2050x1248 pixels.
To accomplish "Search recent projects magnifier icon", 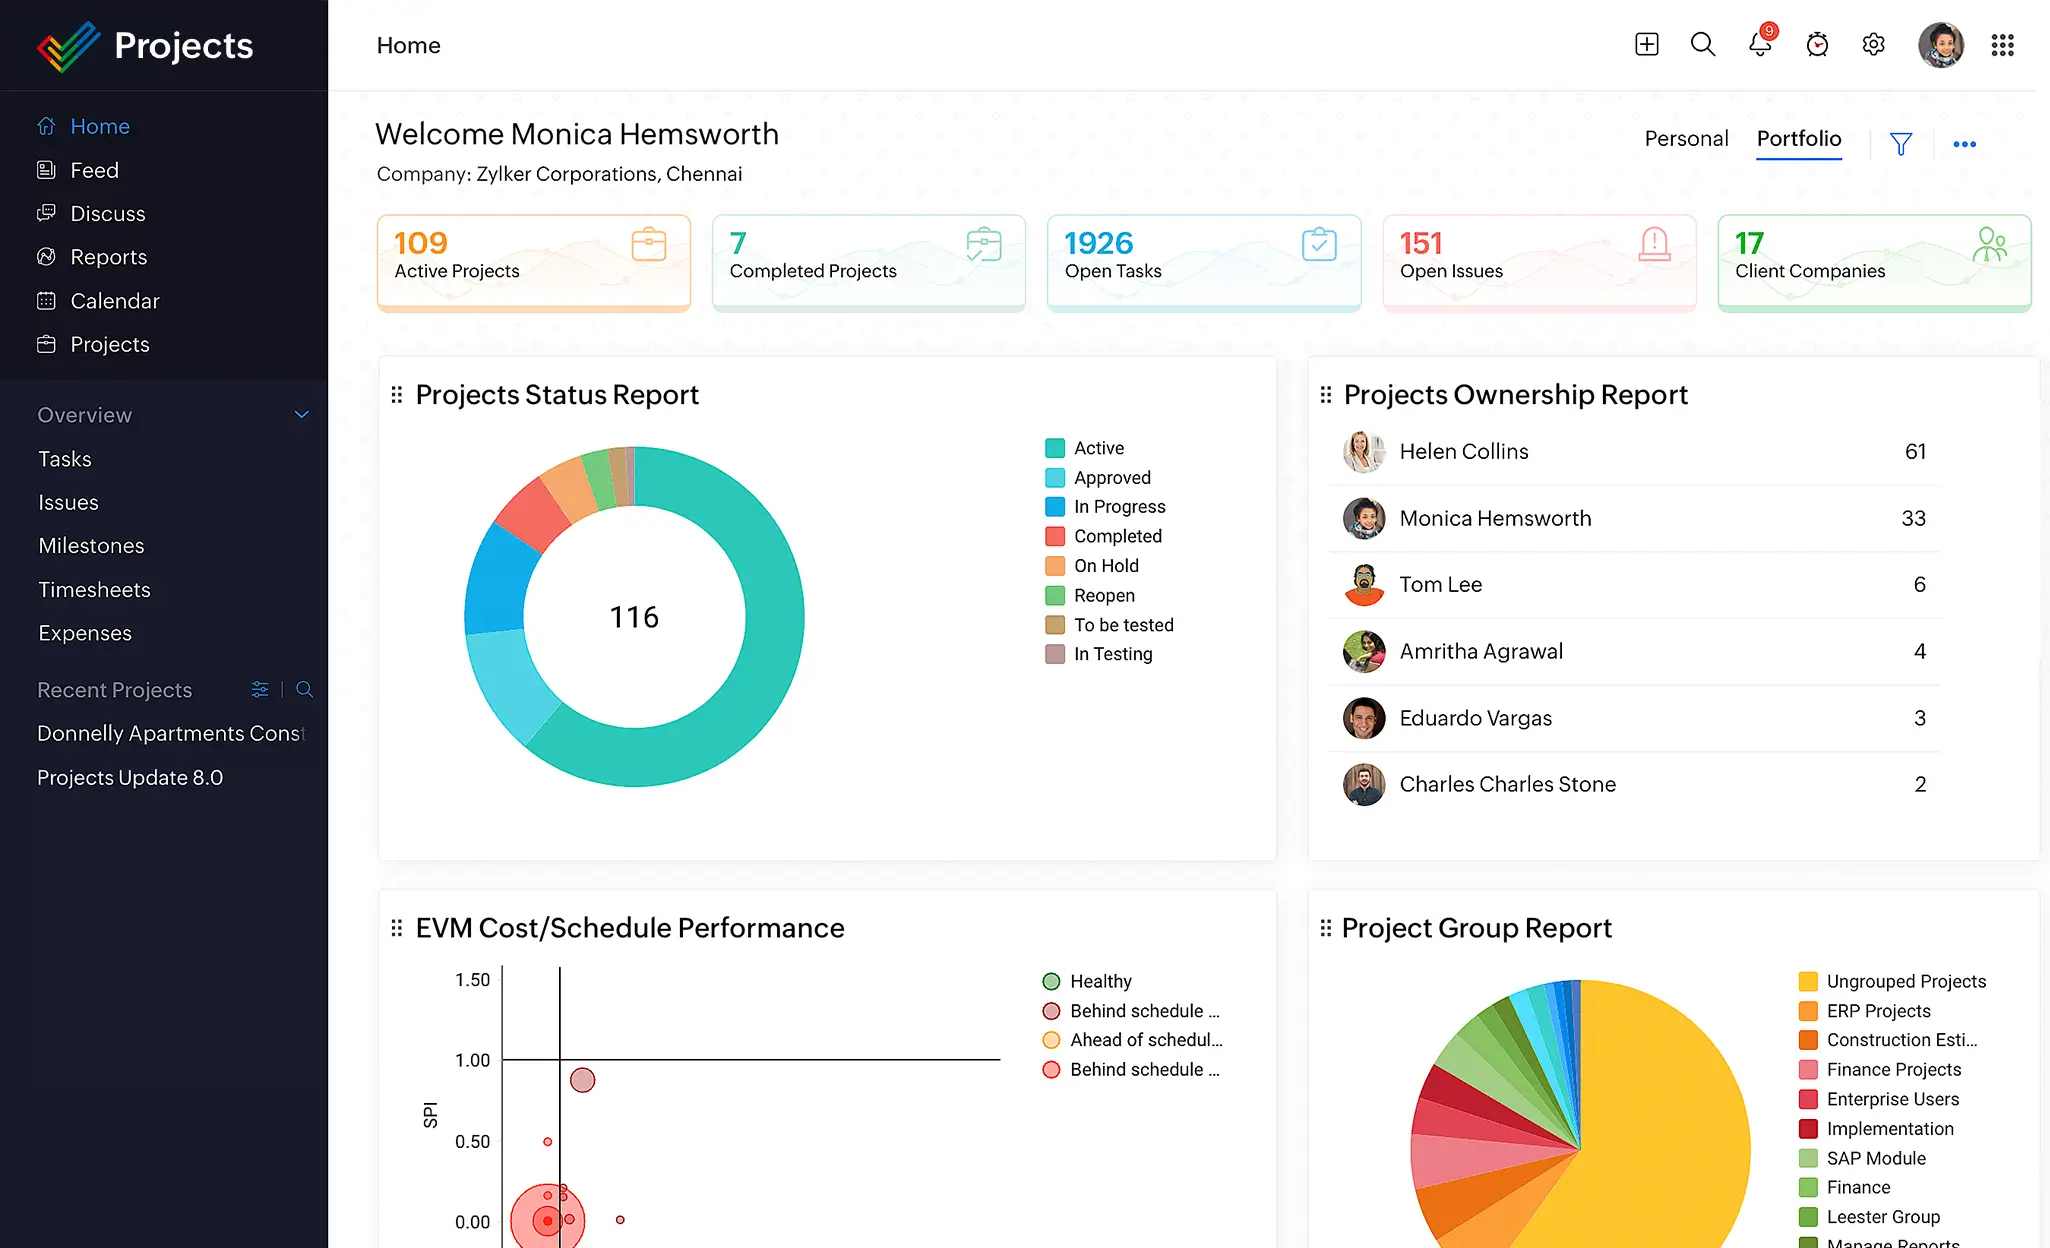I will click(x=305, y=690).
